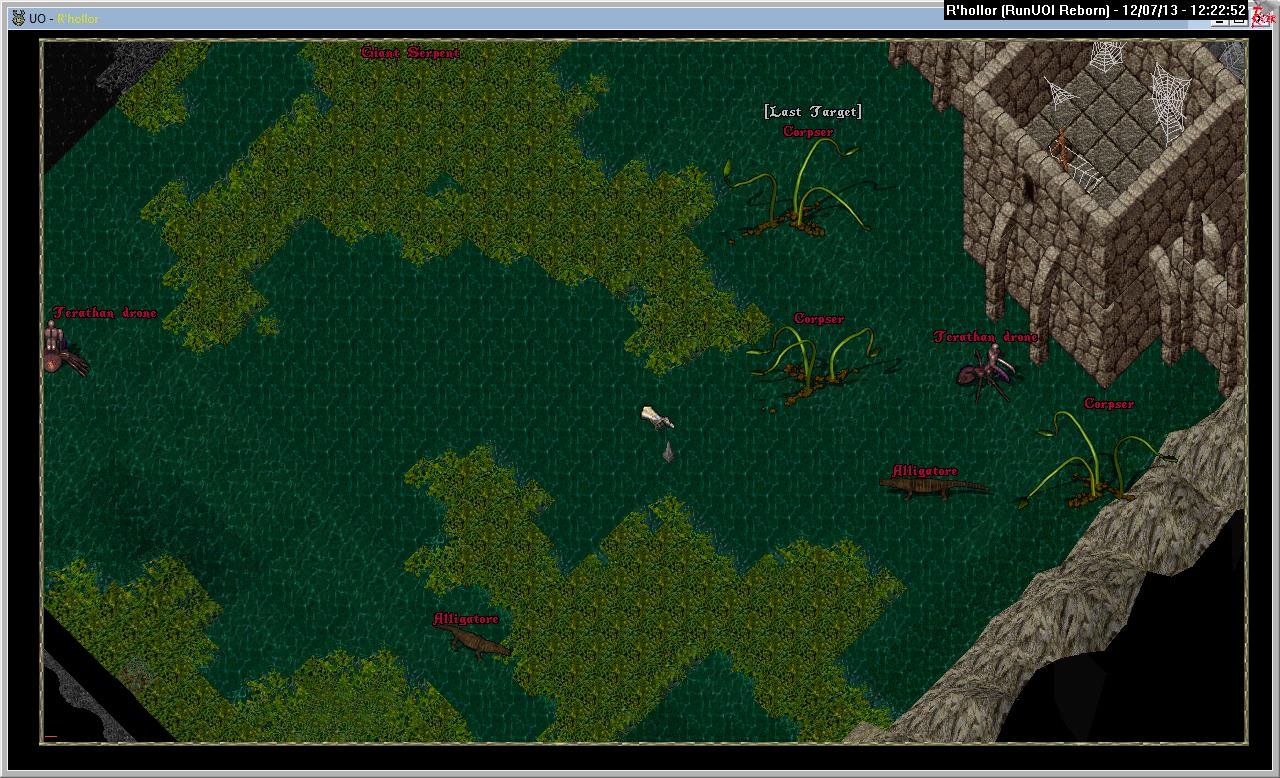
Task: Target the Corpser plant next to the cliff
Action: click(x=1095, y=460)
